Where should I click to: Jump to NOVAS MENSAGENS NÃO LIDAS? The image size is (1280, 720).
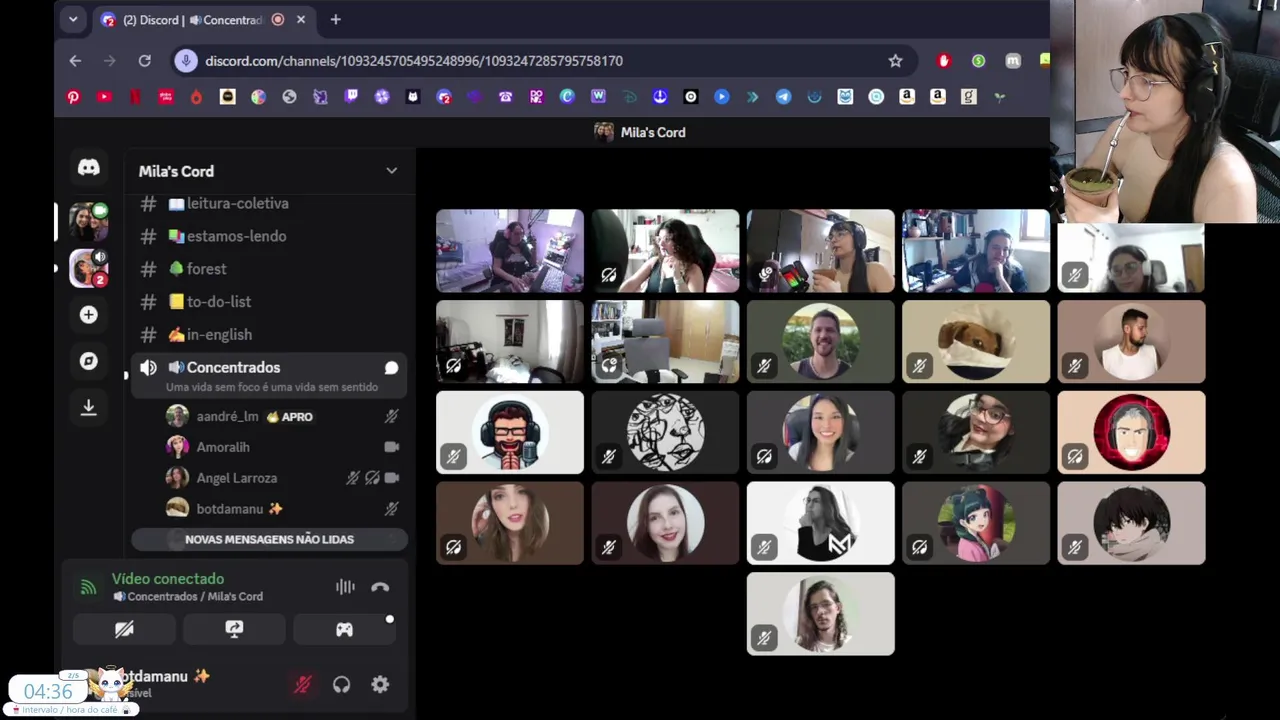269,540
